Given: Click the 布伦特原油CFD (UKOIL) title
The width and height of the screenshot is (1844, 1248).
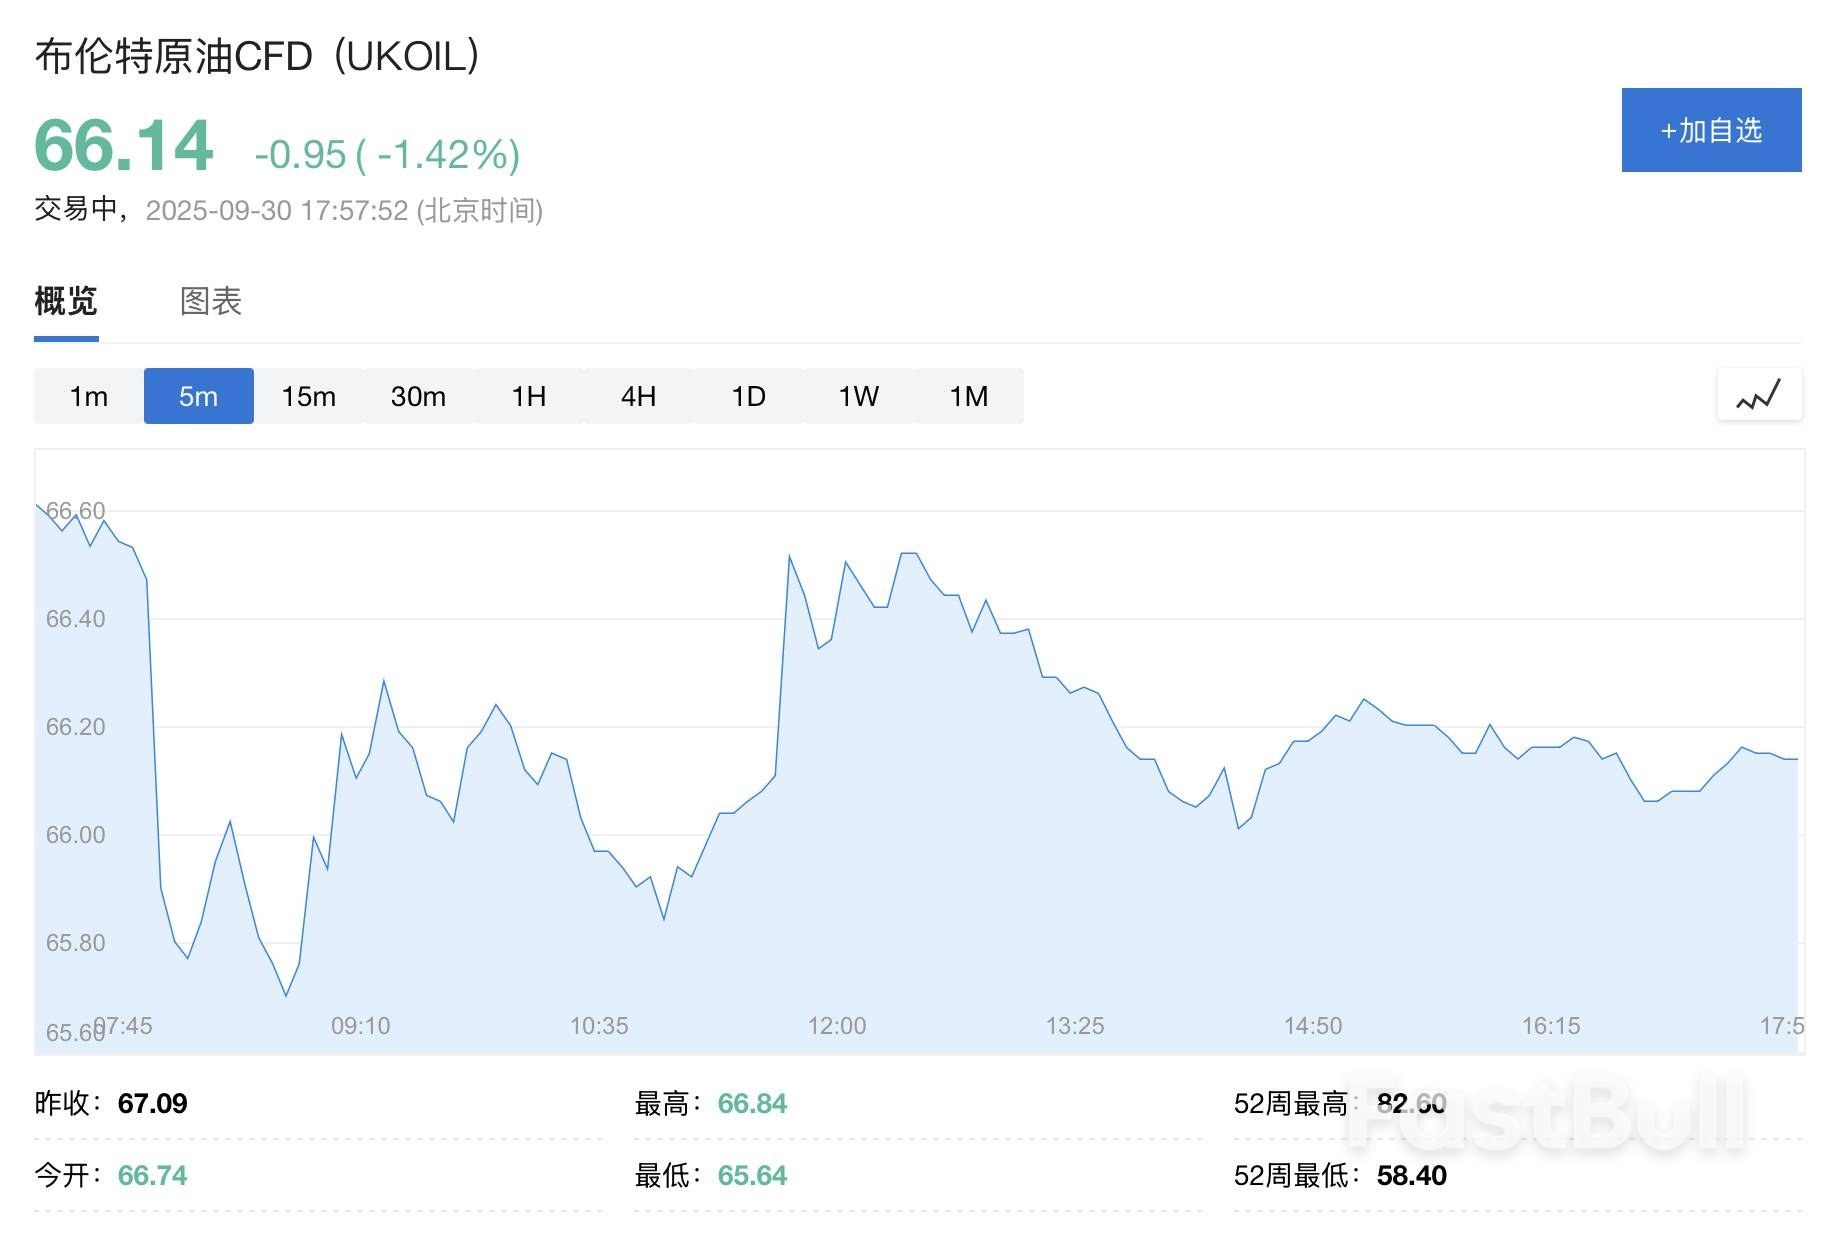Looking at the screenshot, I should [x=257, y=56].
